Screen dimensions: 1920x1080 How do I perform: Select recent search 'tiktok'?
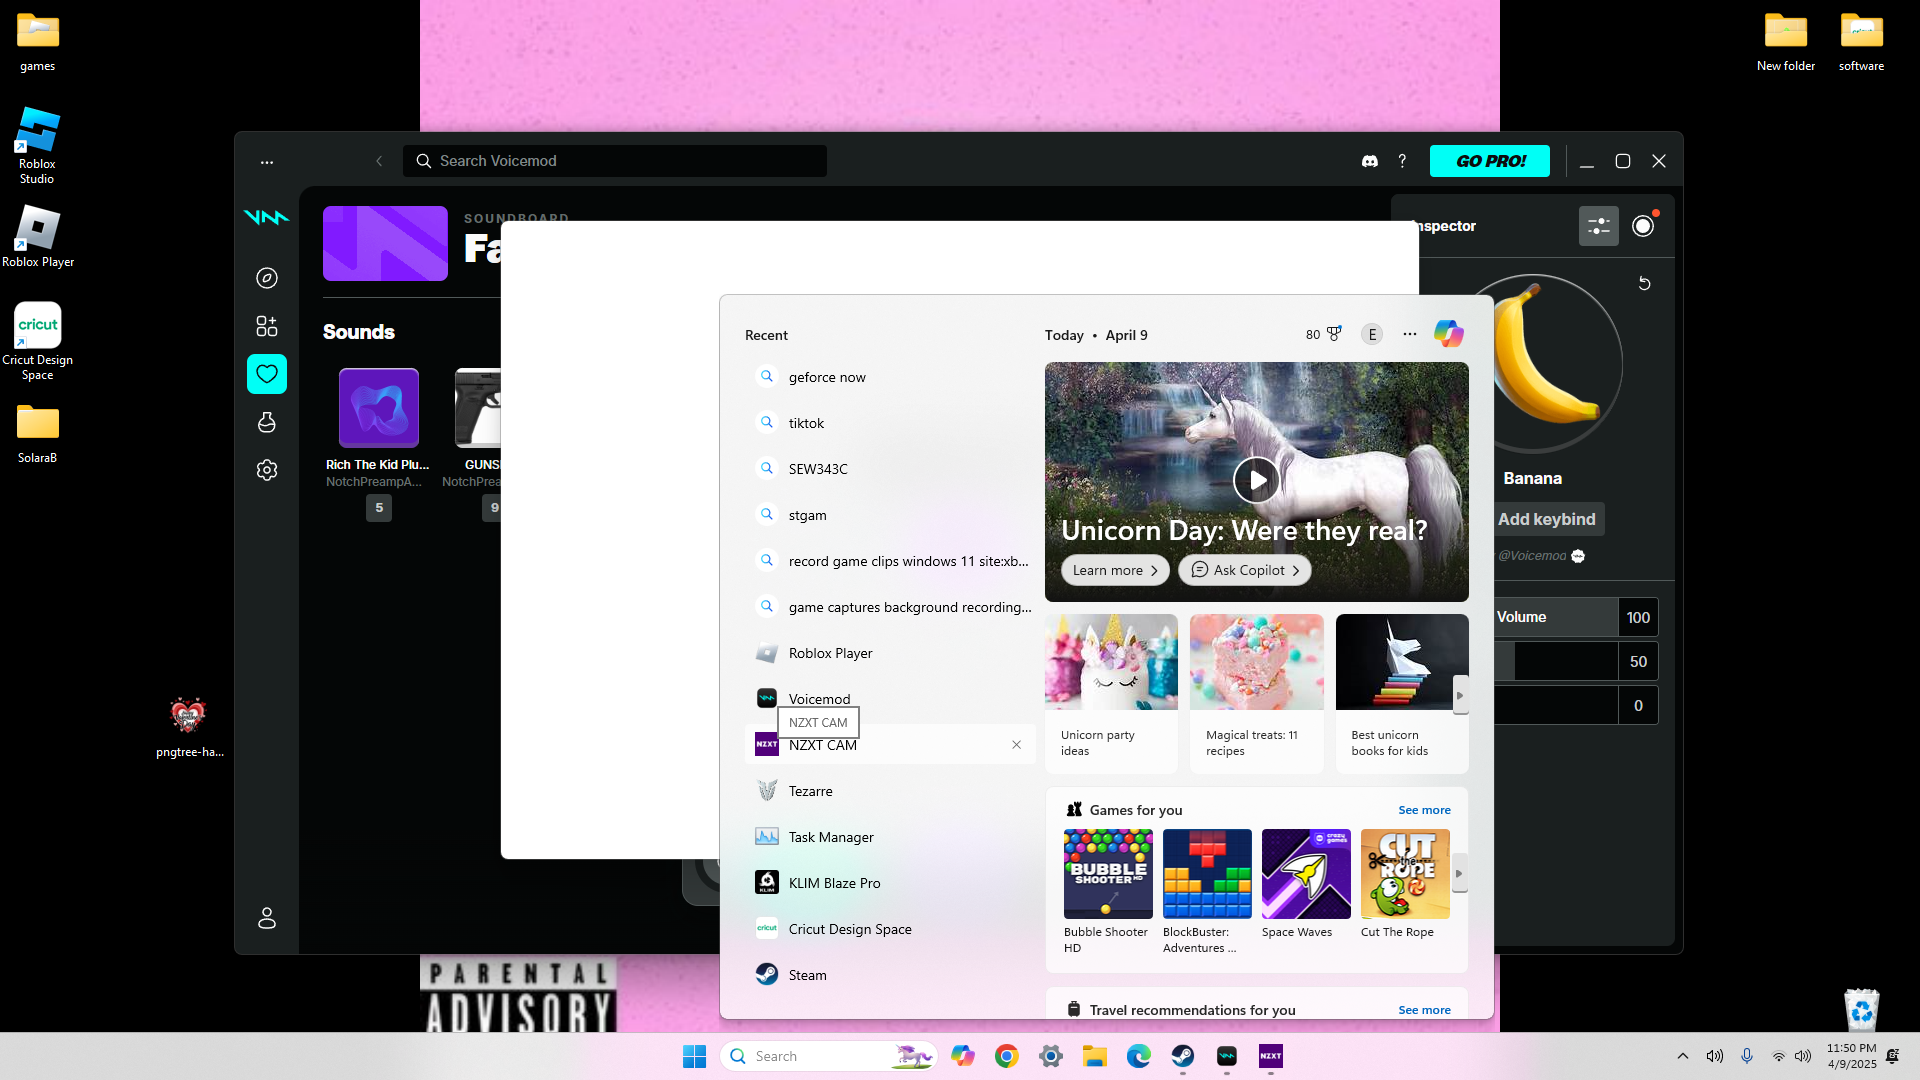pyautogui.click(x=890, y=423)
